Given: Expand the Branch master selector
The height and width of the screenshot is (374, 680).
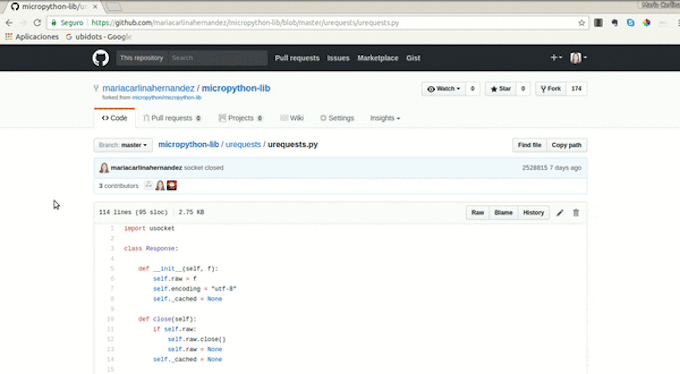Looking at the screenshot, I should [x=123, y=145].
